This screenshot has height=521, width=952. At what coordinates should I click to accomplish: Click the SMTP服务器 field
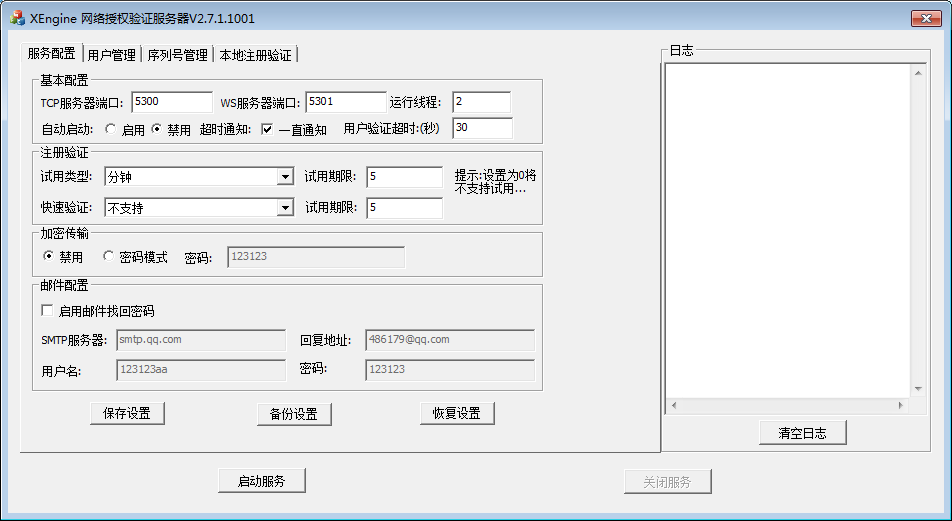click(201, 340)
